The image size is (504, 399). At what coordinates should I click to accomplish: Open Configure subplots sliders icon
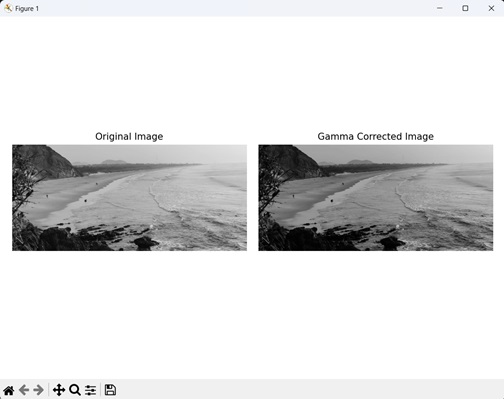pos(90,390)
